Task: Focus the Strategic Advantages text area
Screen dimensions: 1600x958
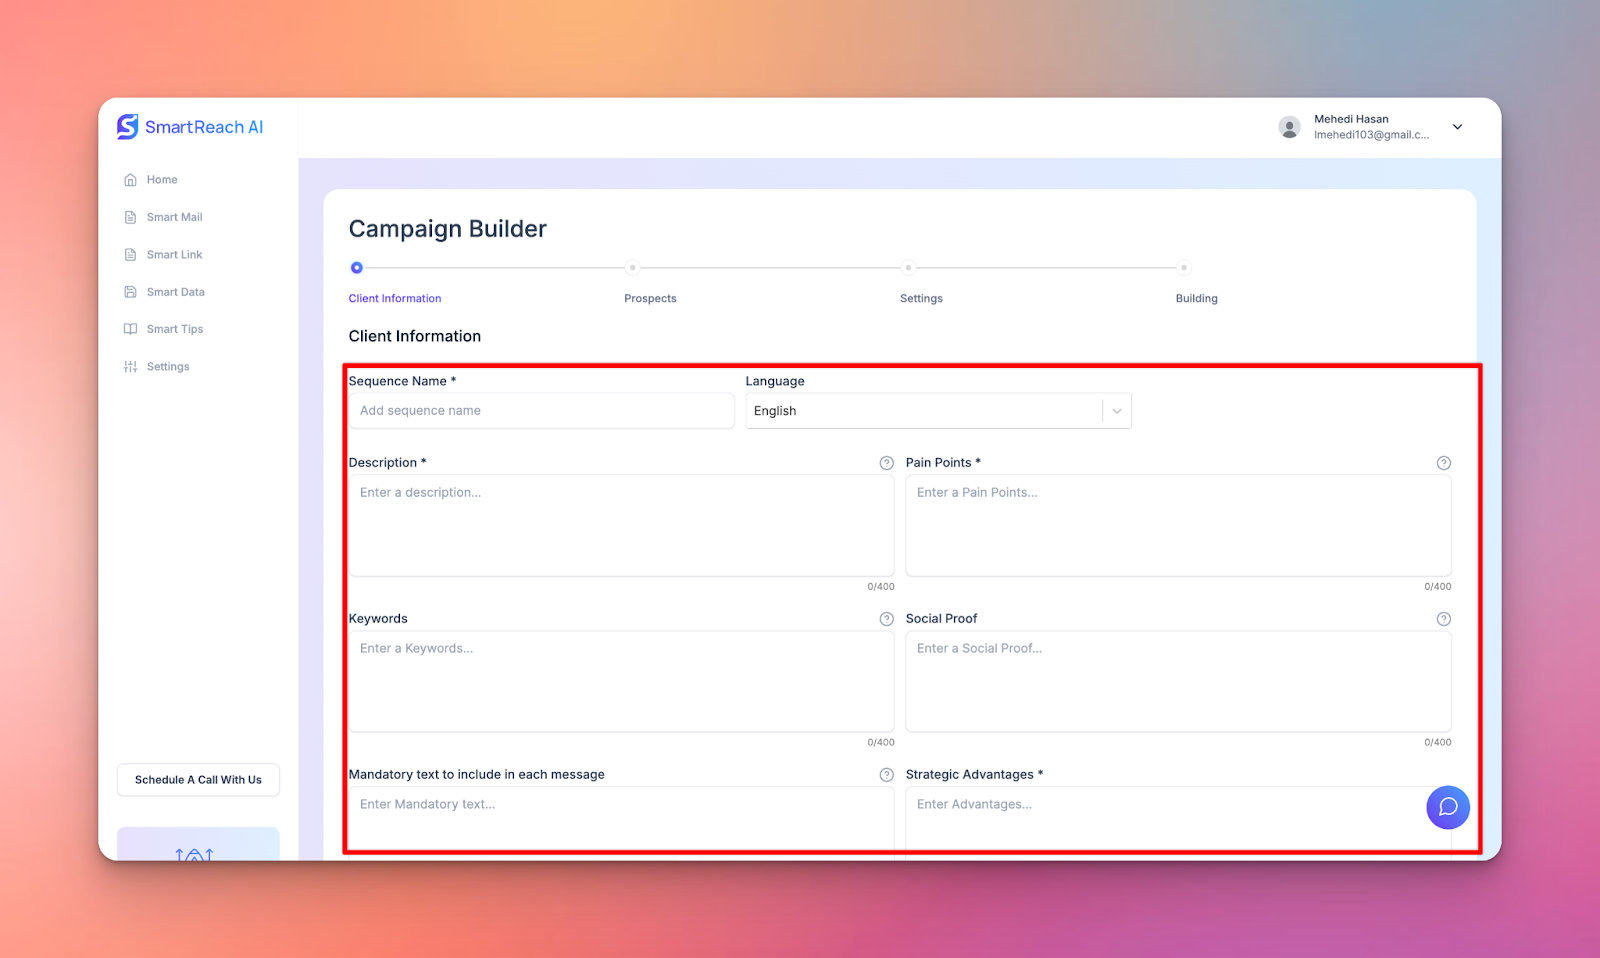Action: point(1178,822)
